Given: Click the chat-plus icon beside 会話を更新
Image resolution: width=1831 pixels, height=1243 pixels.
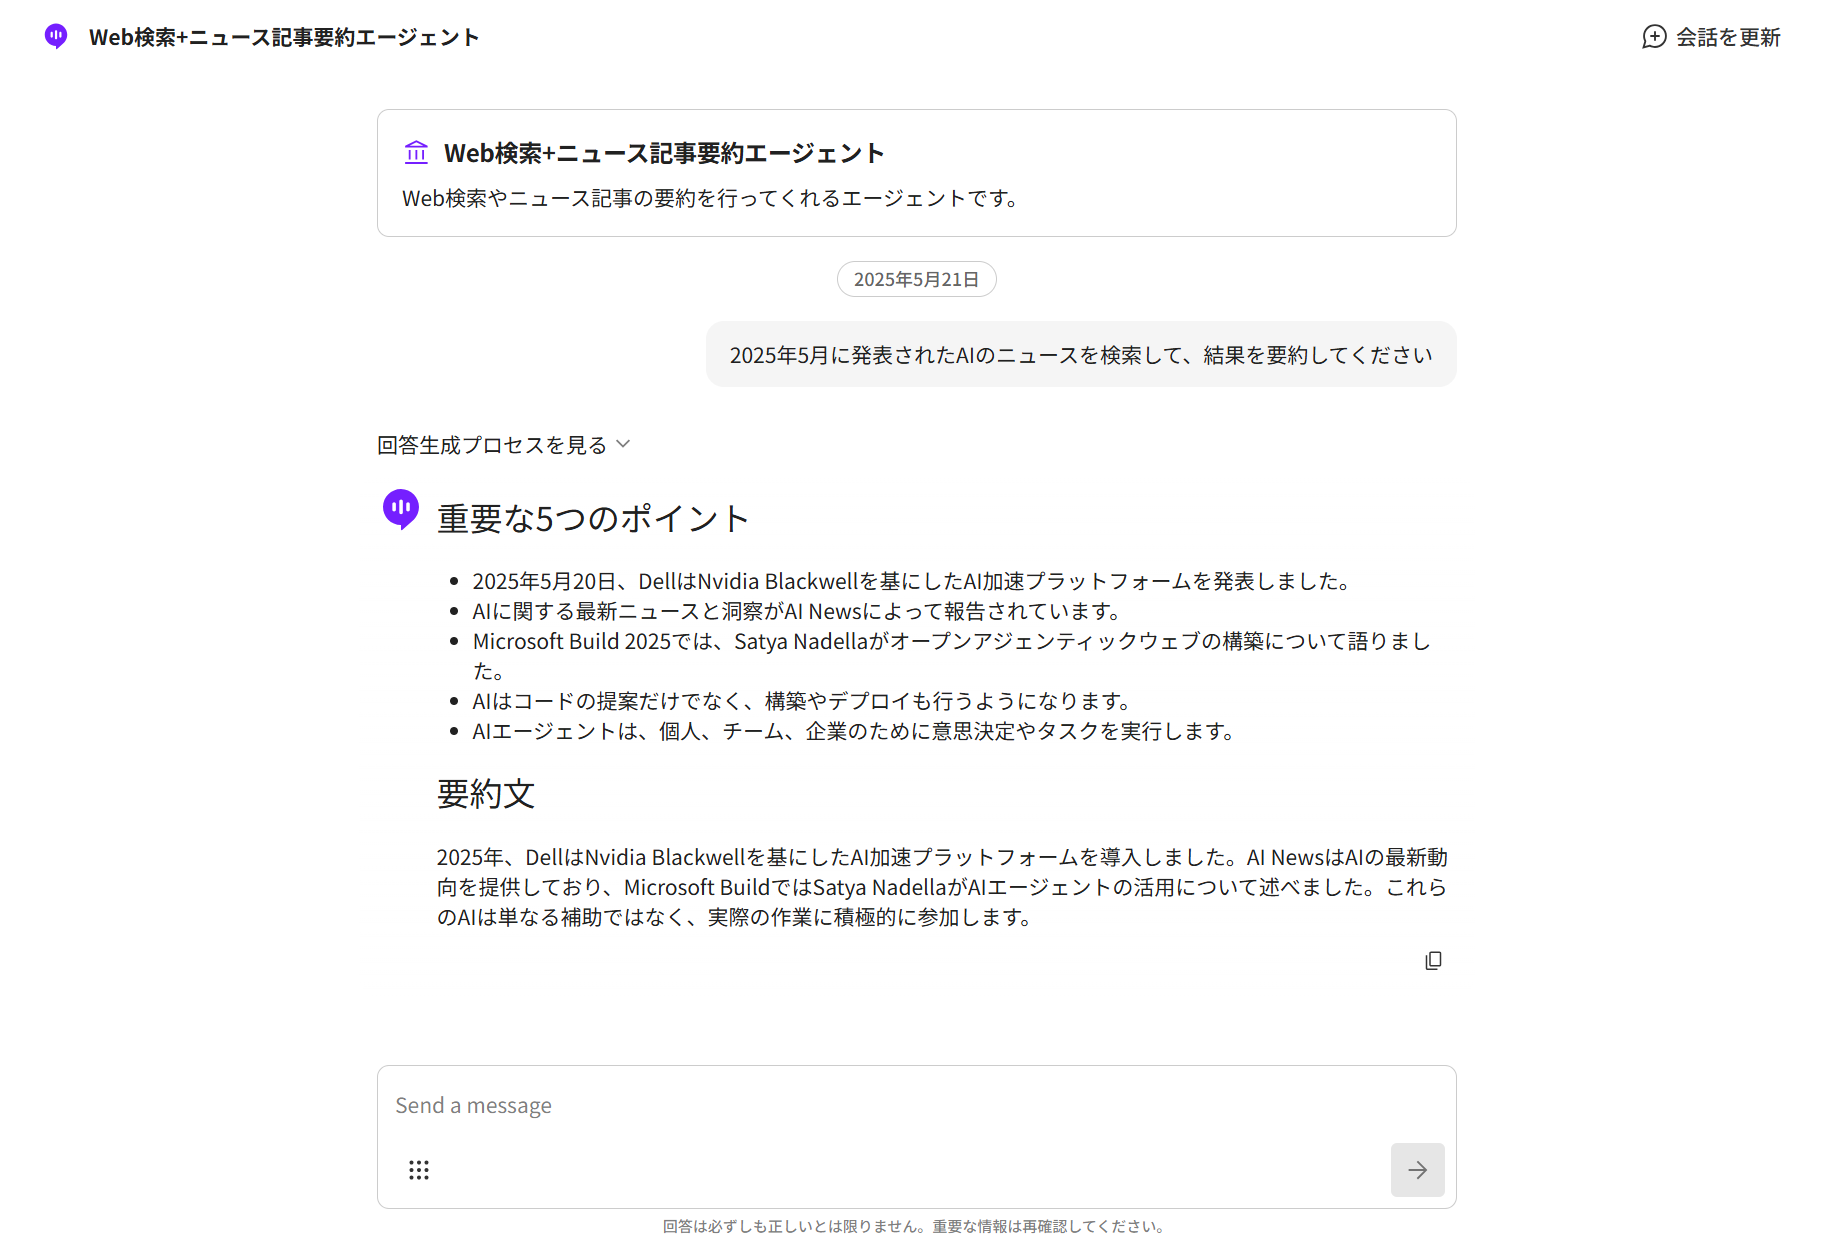Looking at the screenshot, I should 1654,37.
